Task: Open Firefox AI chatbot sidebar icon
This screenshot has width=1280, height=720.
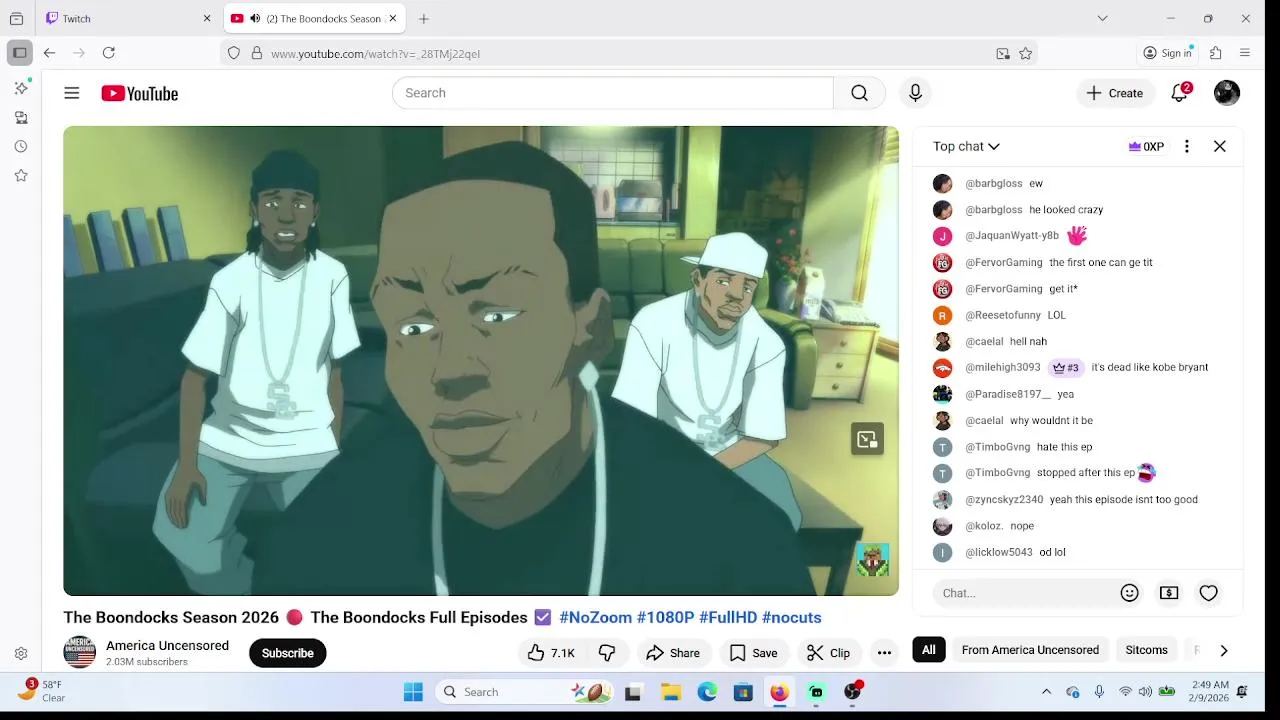Action: tap(21, 88)
